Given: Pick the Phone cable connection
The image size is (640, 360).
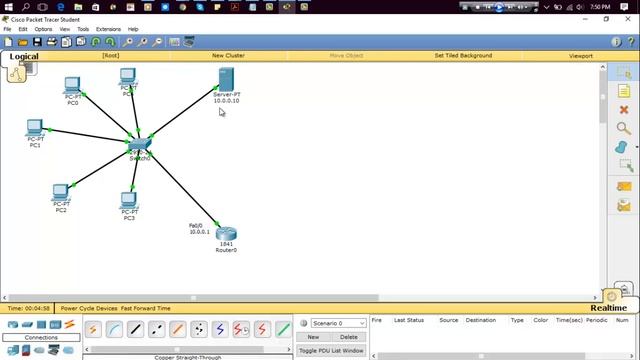Looking at the screenshot, I should (199, 329).
